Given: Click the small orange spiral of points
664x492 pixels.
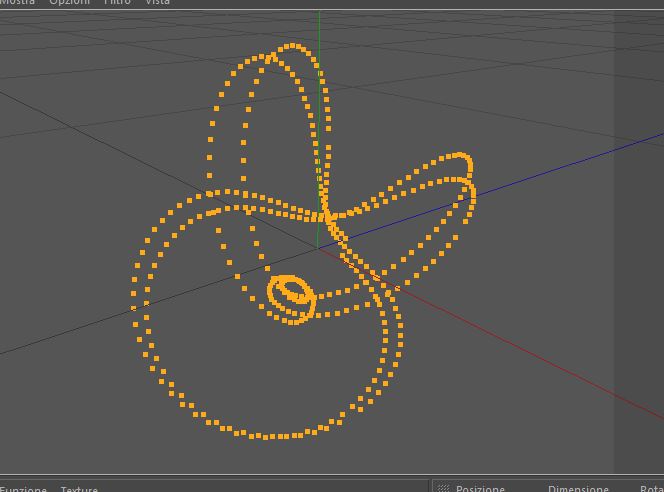Looking at the screenshot, I should tap(292, 299).
